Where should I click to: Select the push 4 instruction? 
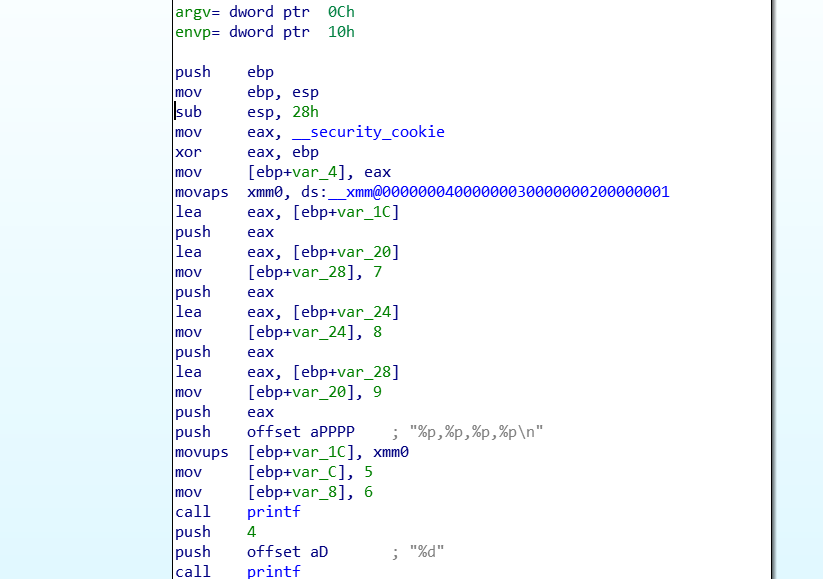tap(216, 532)
